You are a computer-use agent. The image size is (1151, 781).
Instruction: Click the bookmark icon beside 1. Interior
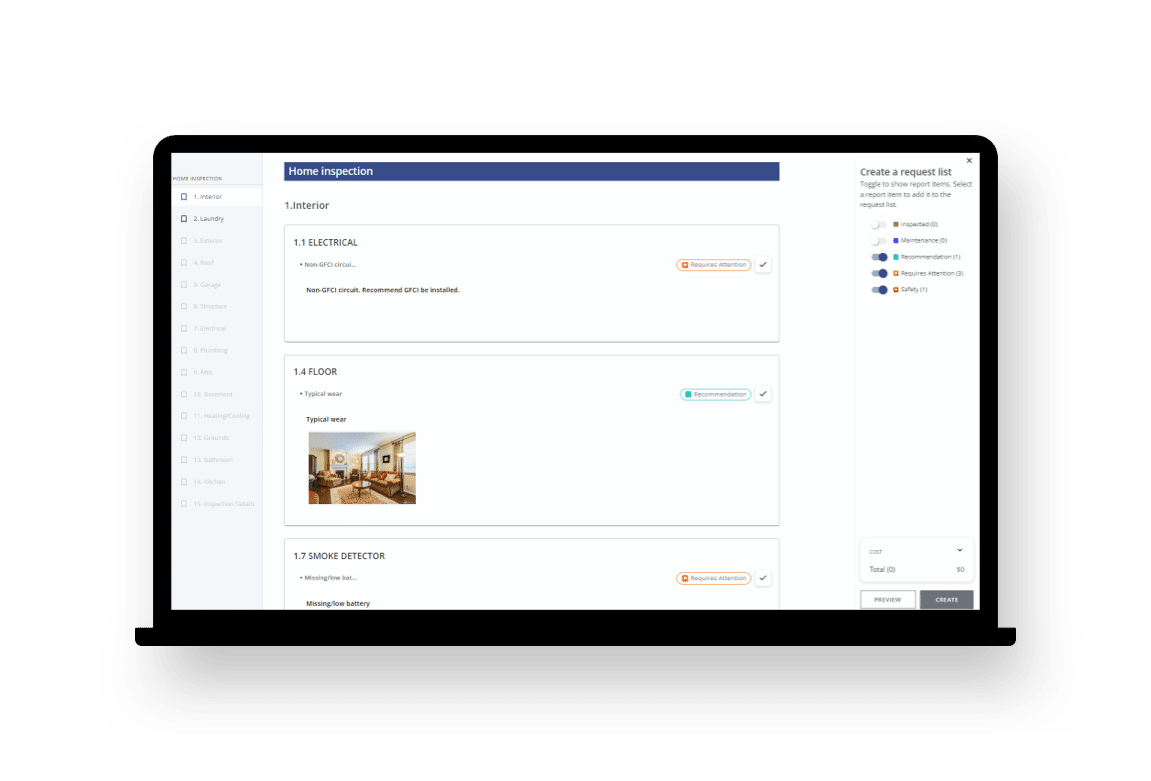[184, 197]
